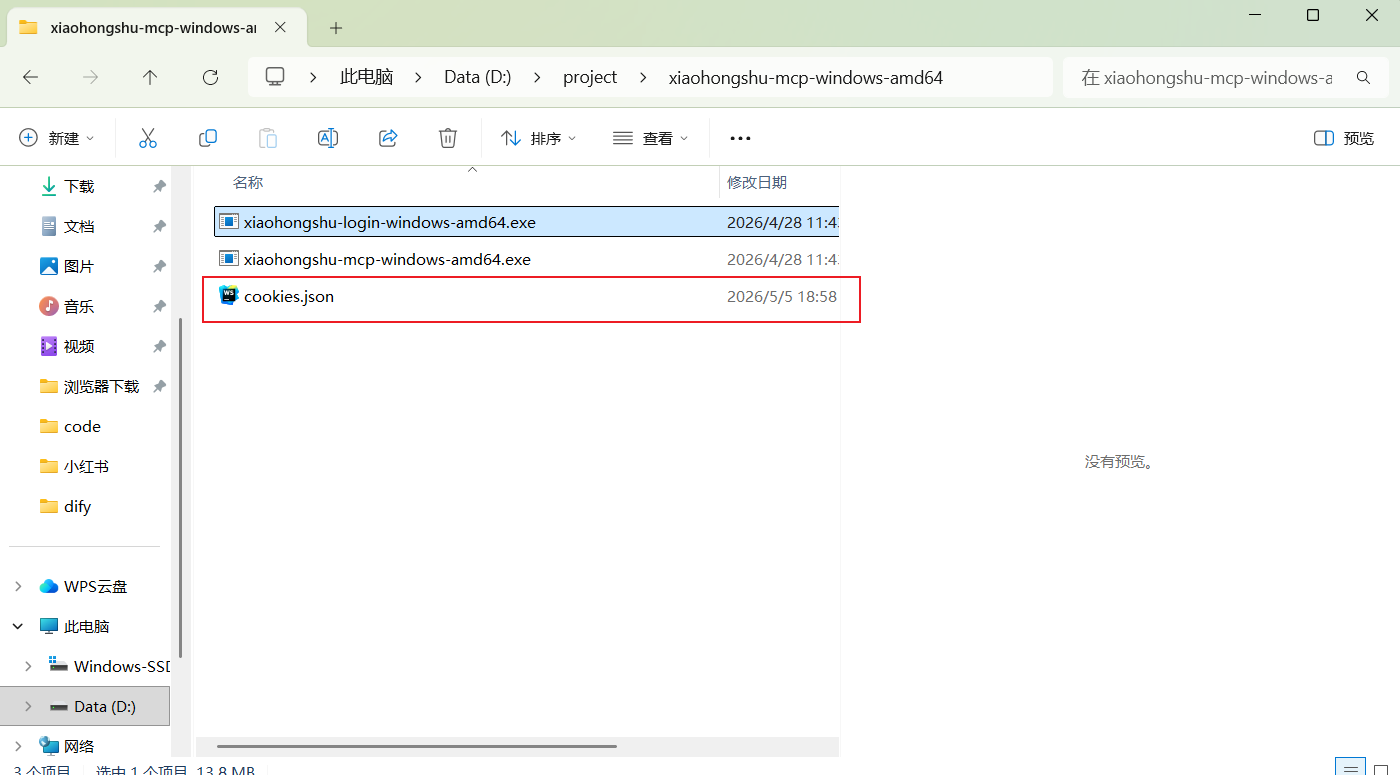This screenshot has width=1400, height=775.
Task: Open 音乐 in navigation pane
Action: 79,306
